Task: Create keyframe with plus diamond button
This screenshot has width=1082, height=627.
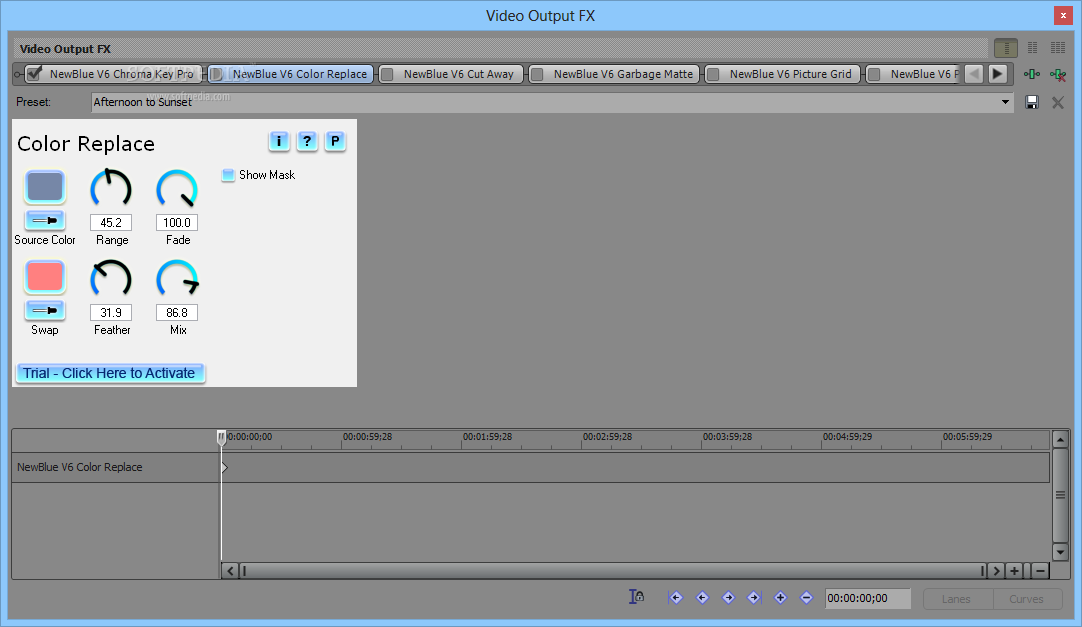Action: coord(780,598)
